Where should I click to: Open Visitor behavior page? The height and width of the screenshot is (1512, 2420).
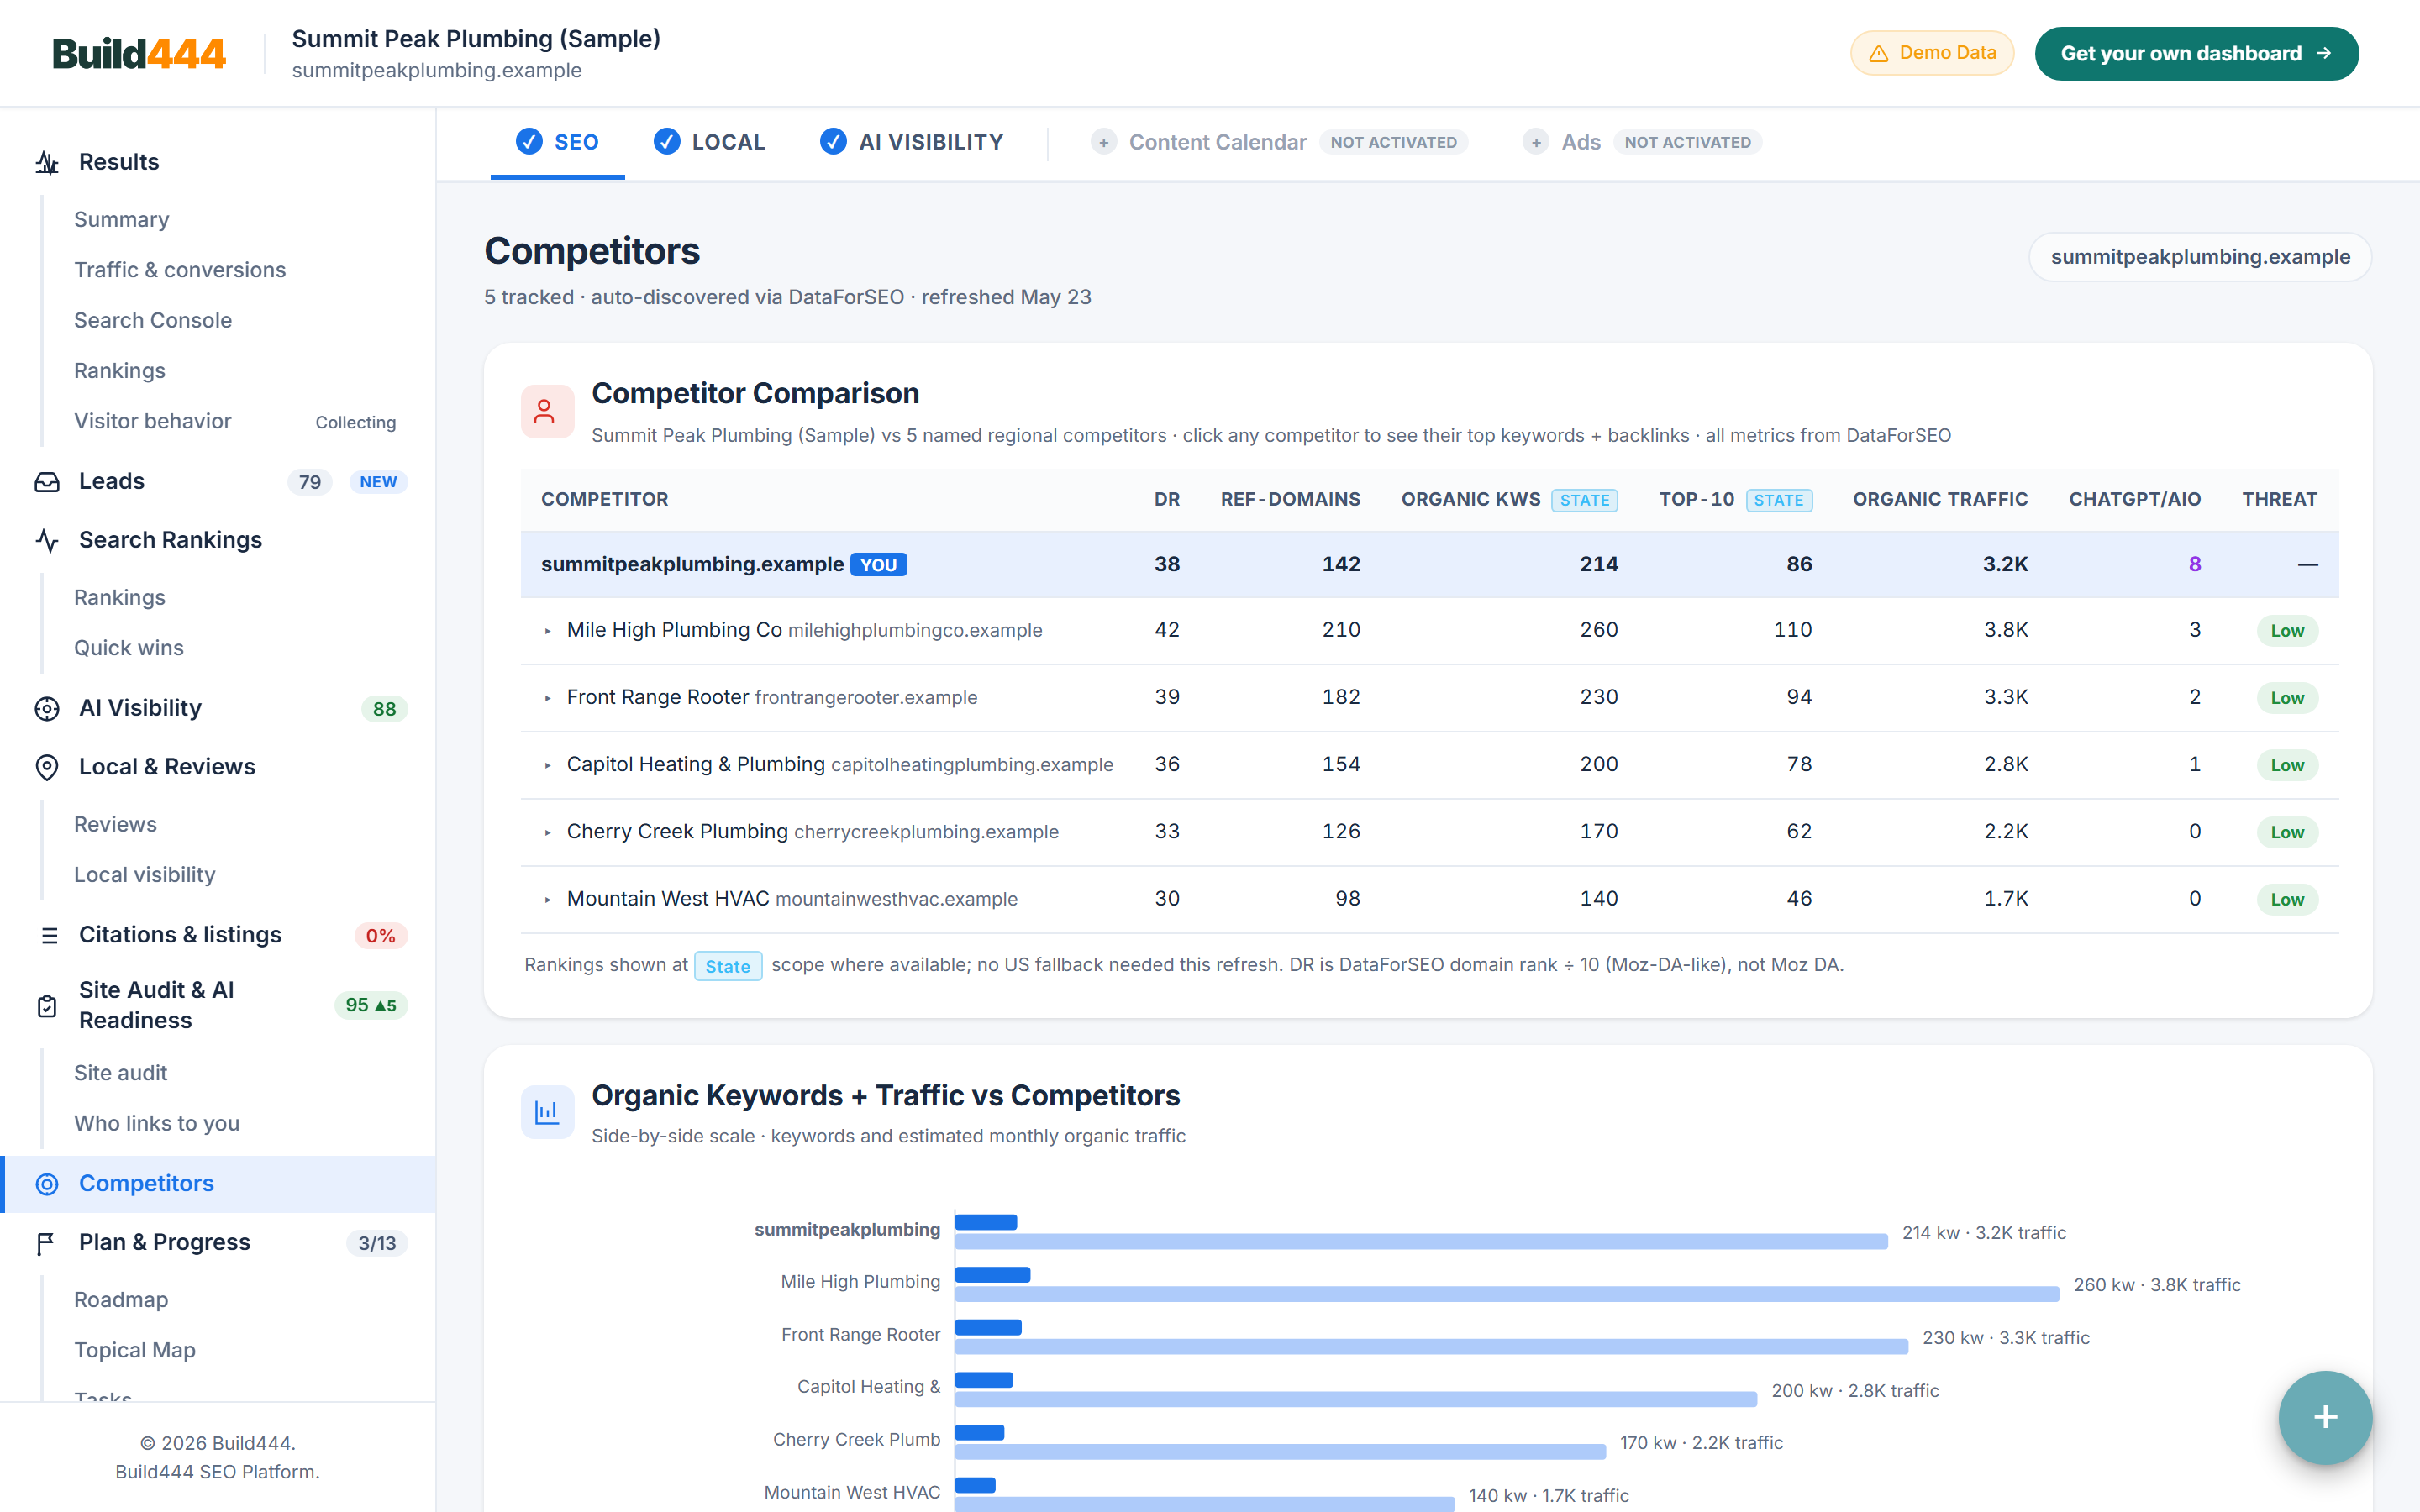click(x=153, y=422)
